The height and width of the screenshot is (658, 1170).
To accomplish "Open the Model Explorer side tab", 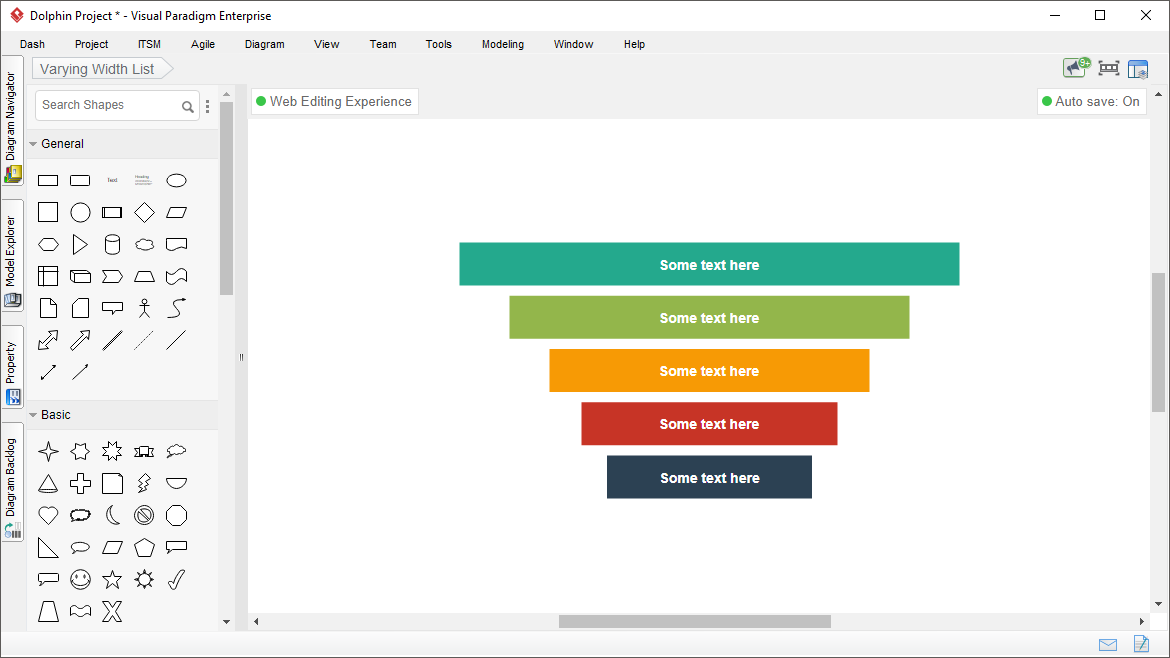I will coord(12,255).
